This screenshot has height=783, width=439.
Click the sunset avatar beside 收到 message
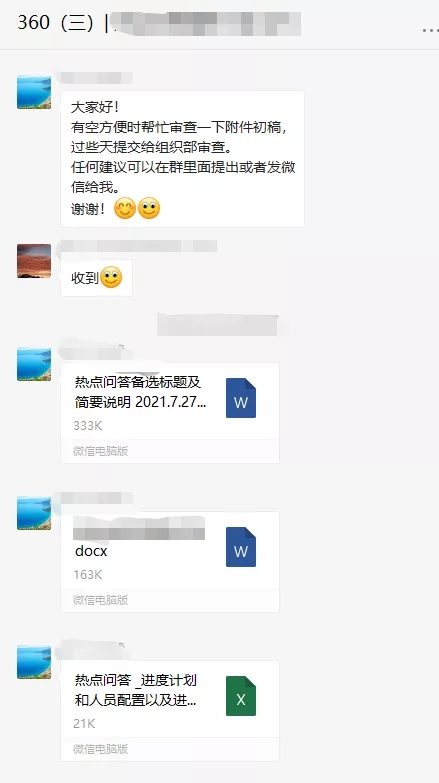point(34,261)
